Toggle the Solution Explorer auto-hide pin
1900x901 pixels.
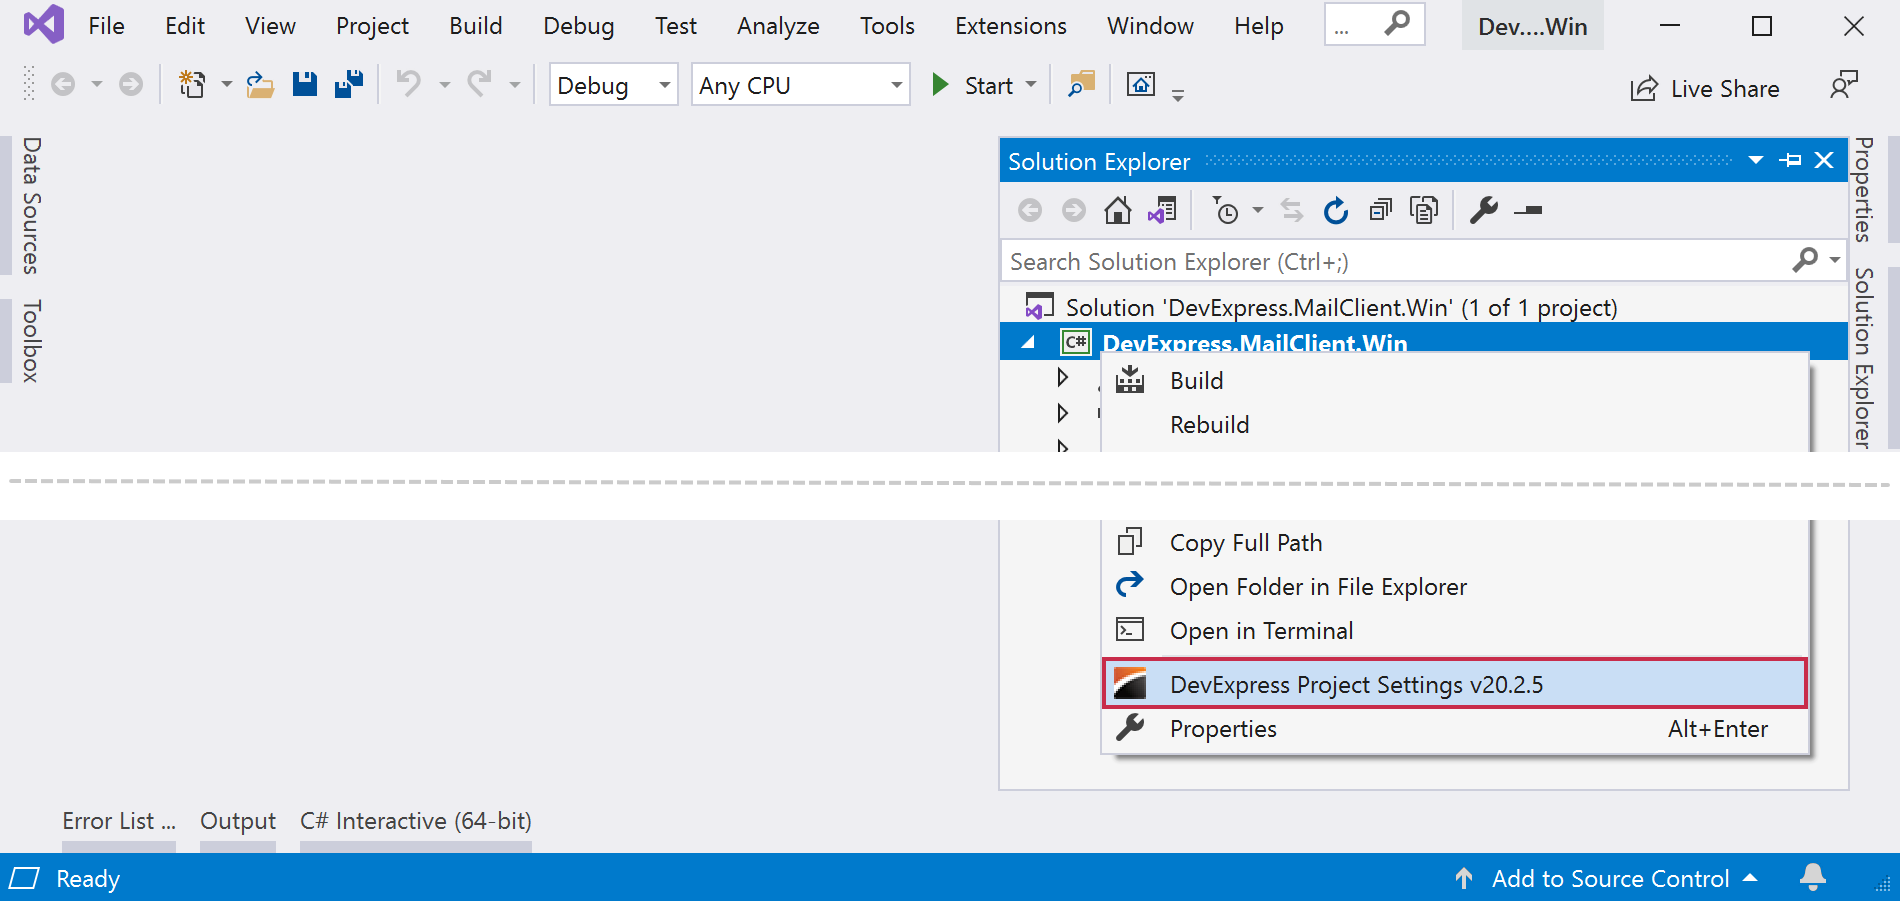[x=1790, y=161]
